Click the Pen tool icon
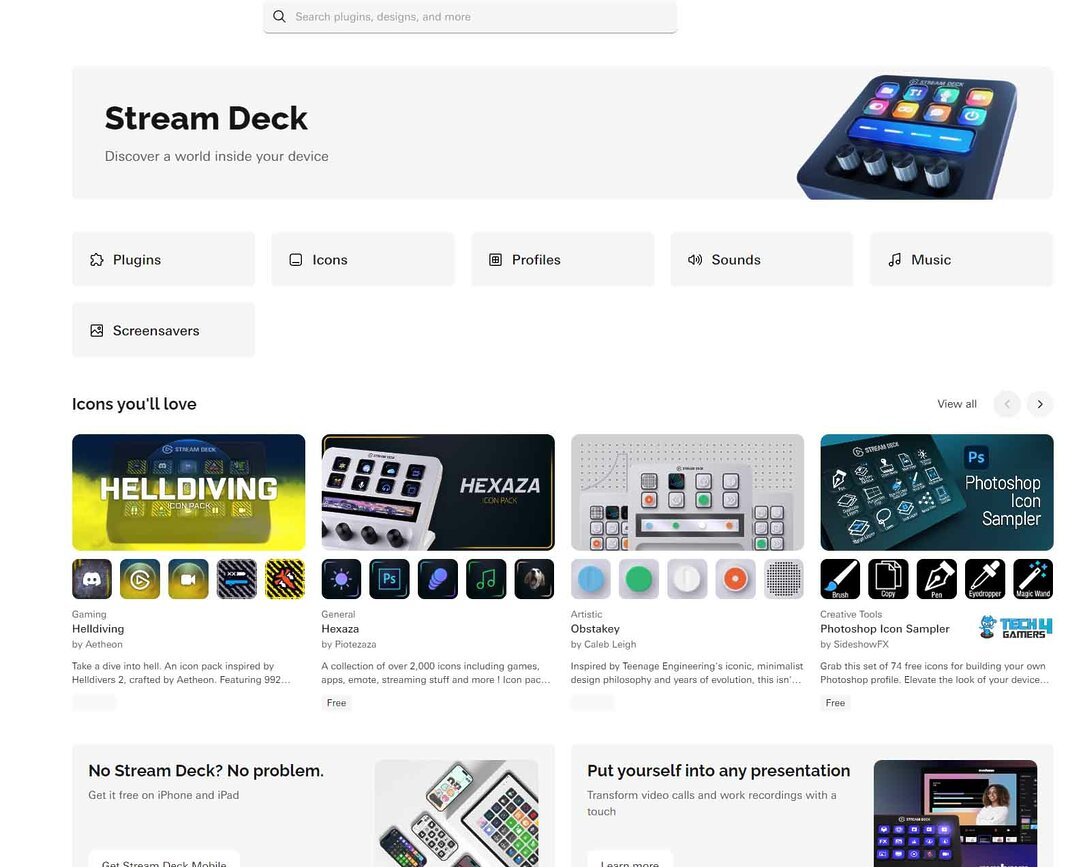 (937, 579)
